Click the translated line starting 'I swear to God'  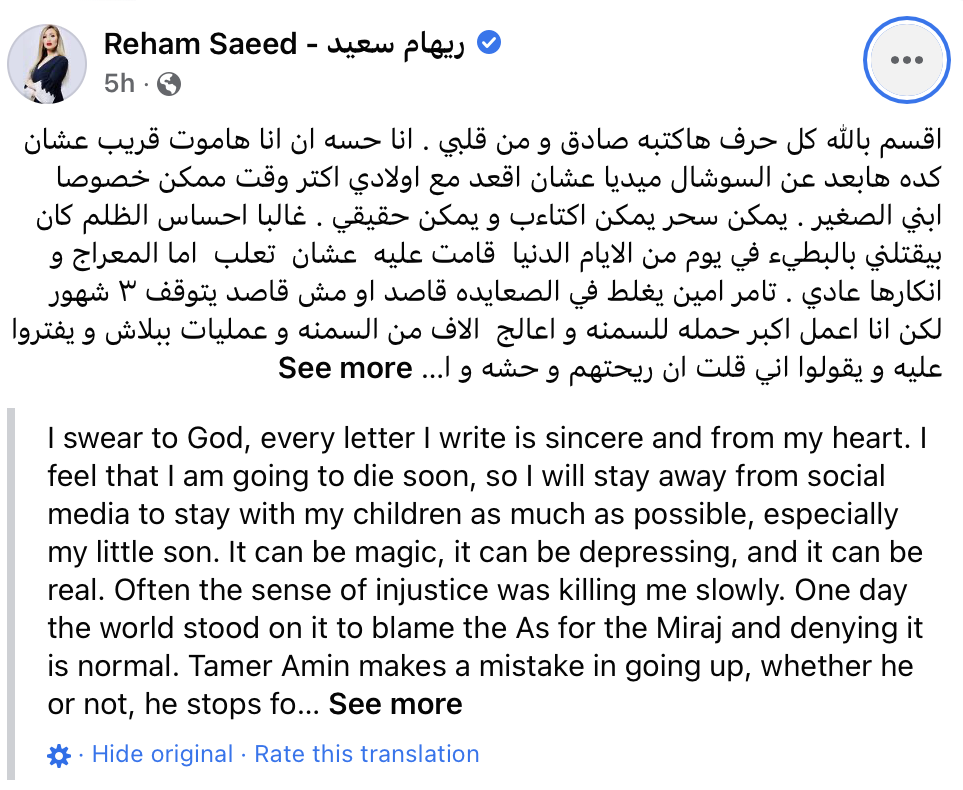click(487, 439)
